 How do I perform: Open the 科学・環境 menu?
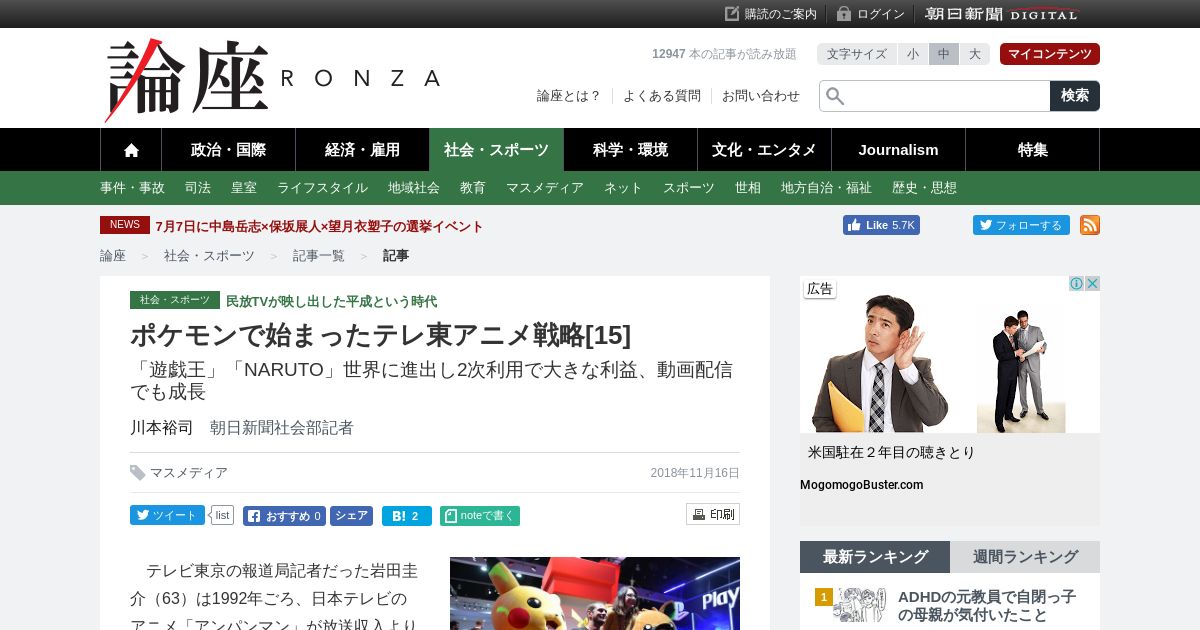630,150
